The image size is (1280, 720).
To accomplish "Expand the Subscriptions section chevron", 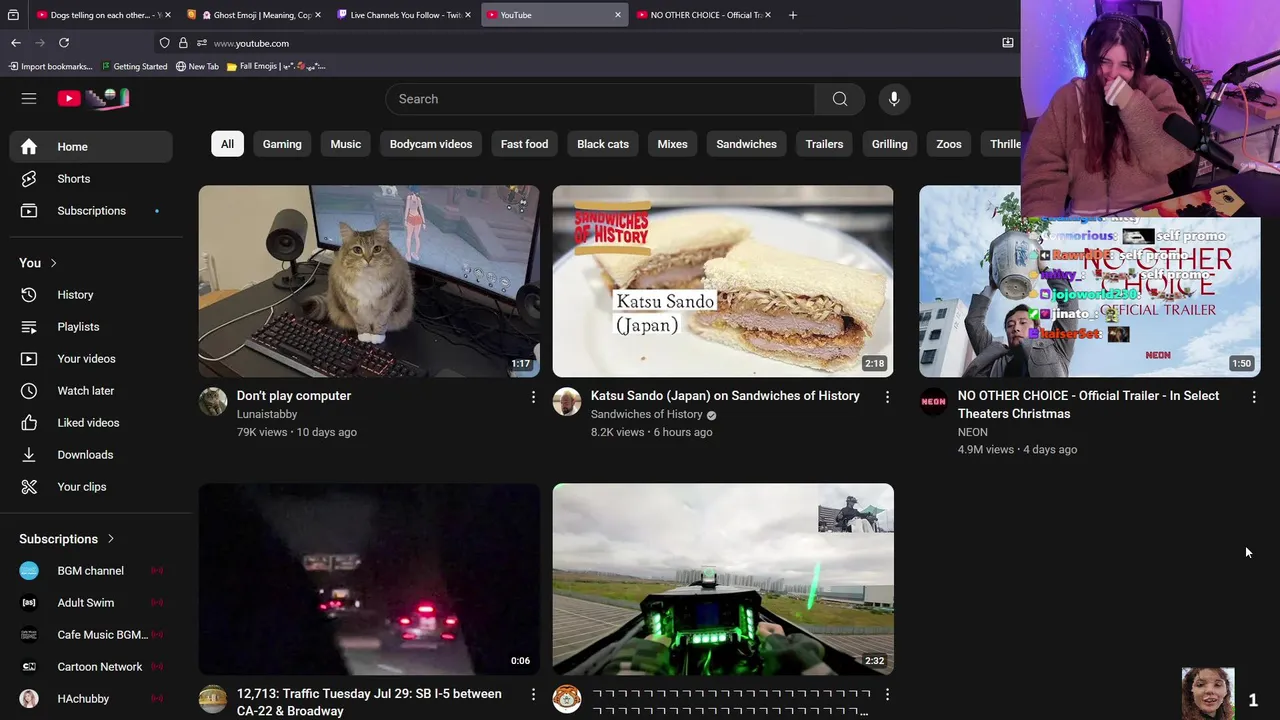I will pos(110,539).
